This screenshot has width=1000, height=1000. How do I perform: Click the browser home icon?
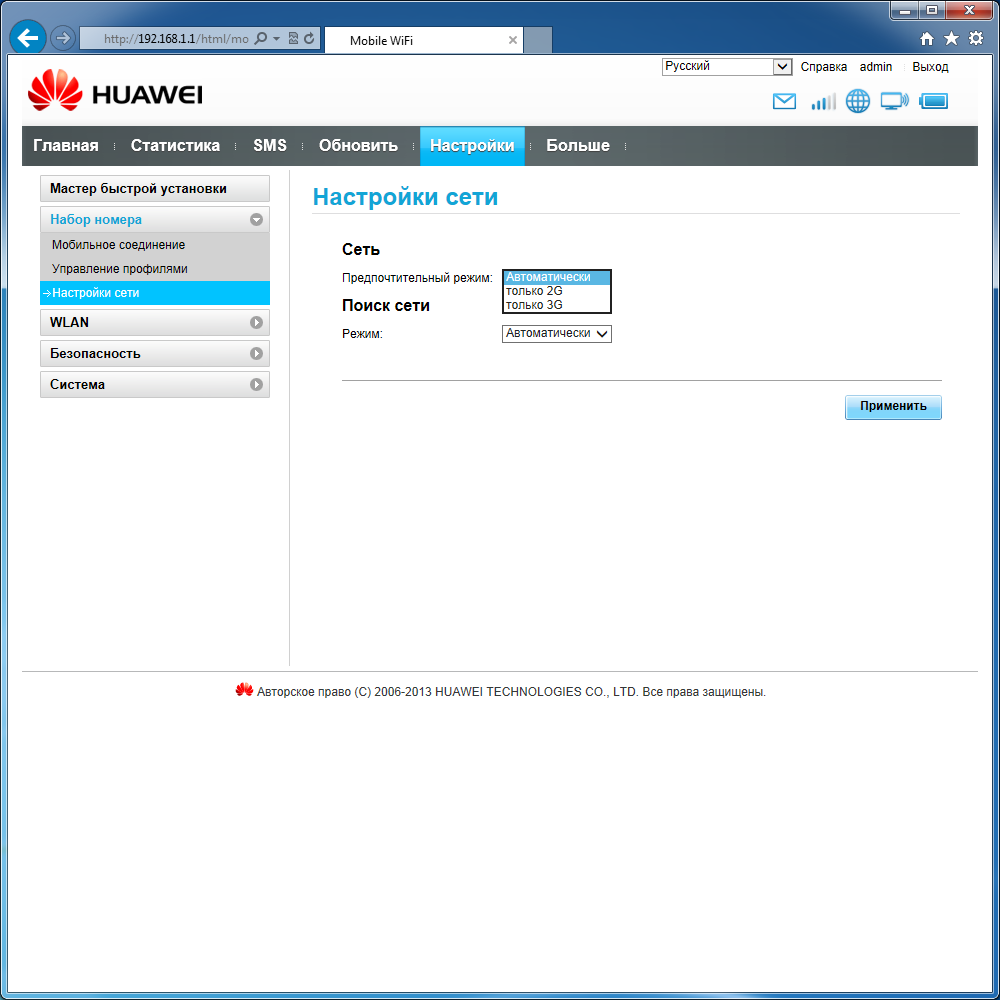click(928, 37)
